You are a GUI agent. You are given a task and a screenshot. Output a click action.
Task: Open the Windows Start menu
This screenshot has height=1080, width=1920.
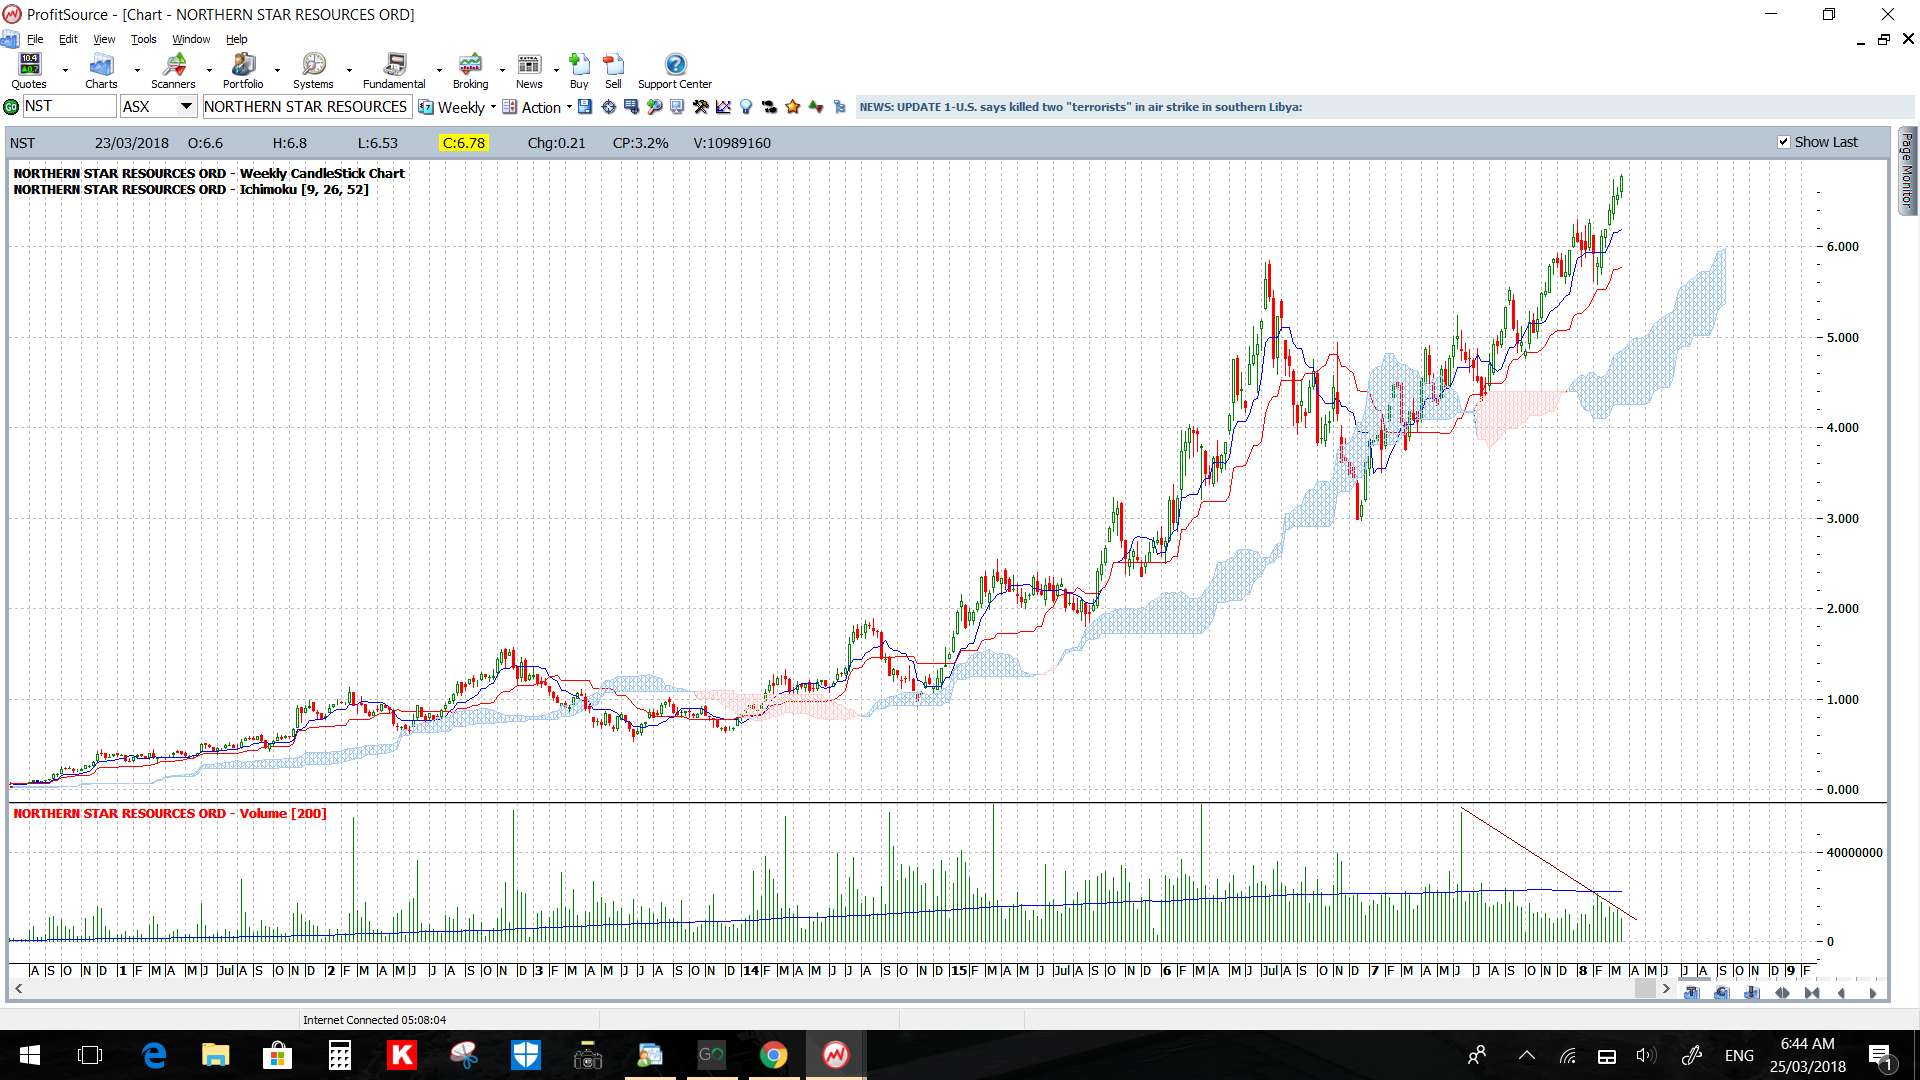pos(29,1055)
